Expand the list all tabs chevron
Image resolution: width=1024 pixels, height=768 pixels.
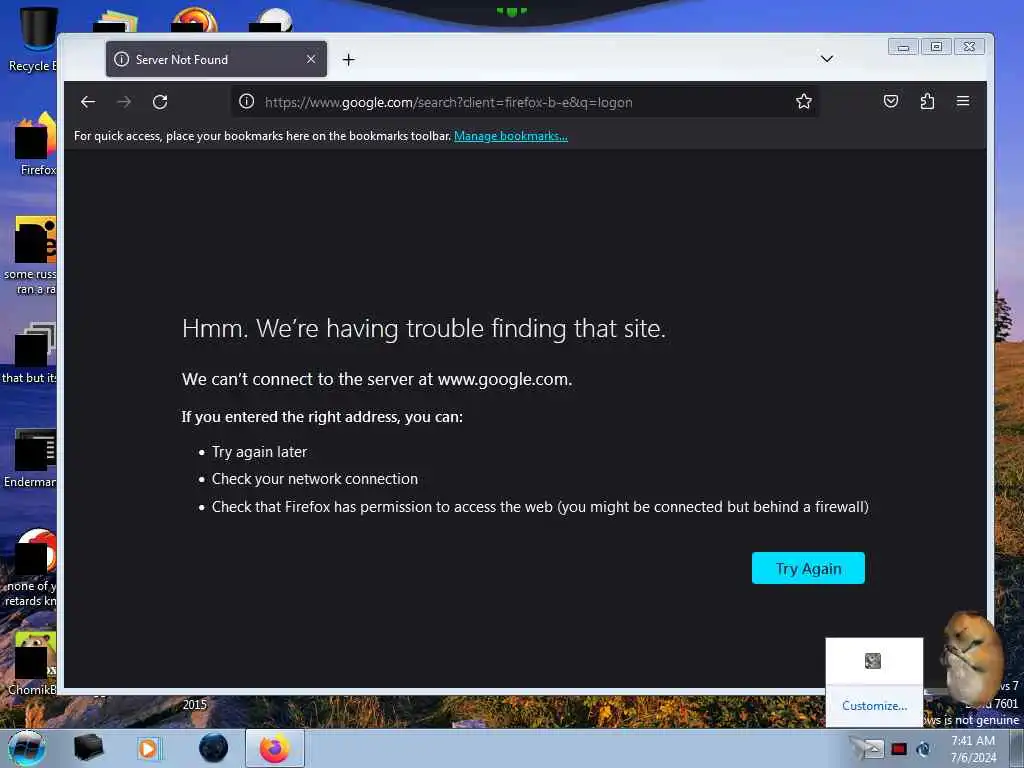(x=827, y=59)
